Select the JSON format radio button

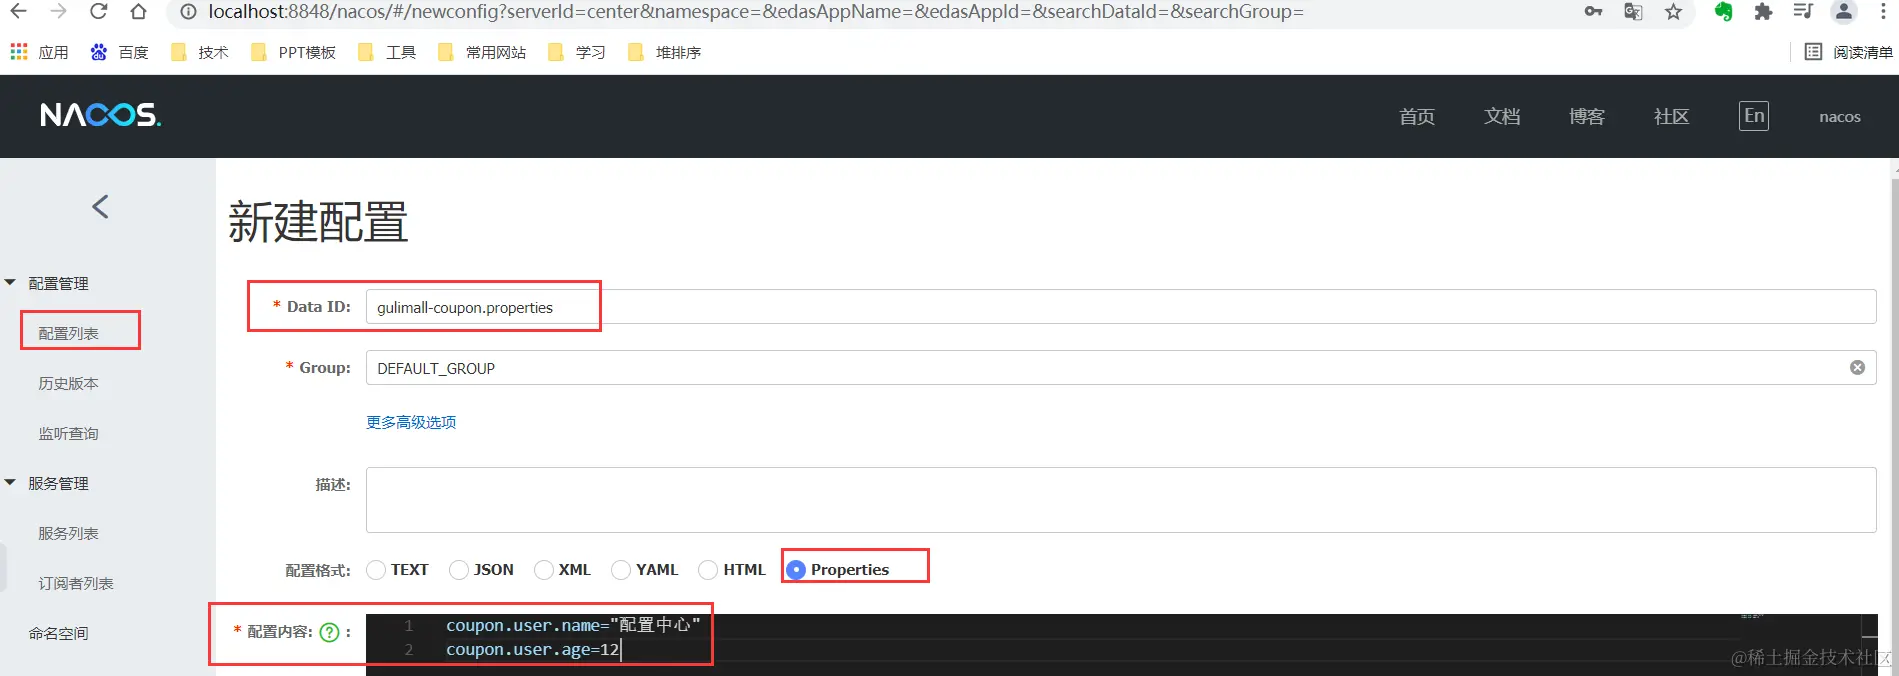[x=459, y=570]
